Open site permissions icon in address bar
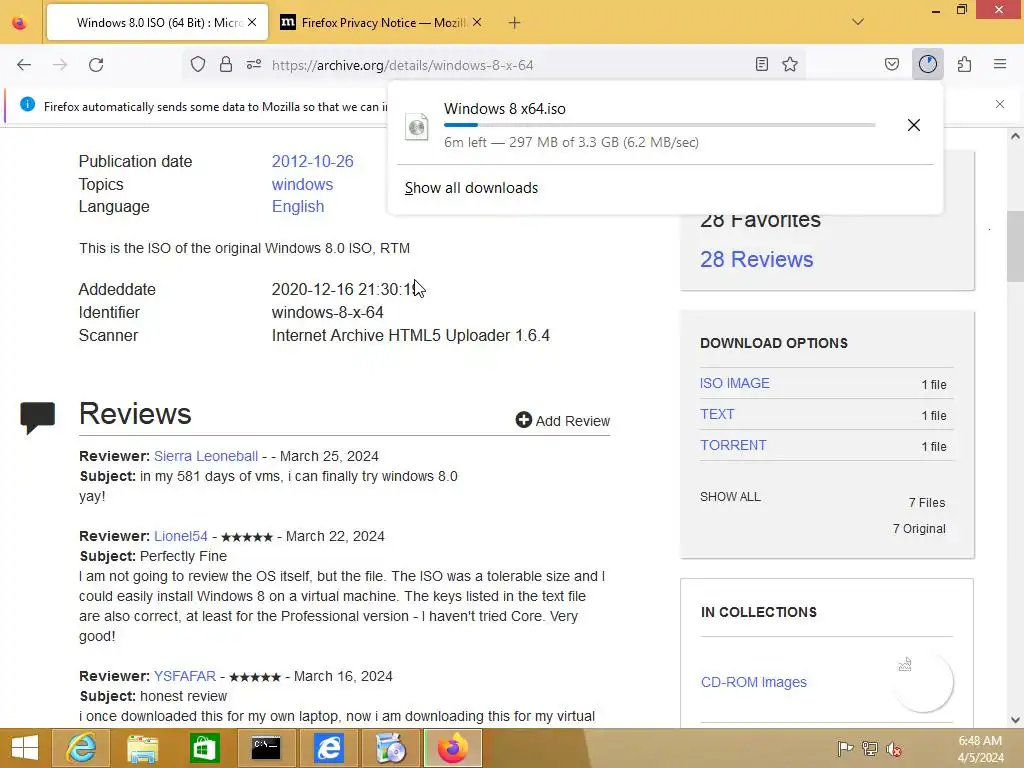The width and height of the screenshot is (1024, 768). click(254, 64)
